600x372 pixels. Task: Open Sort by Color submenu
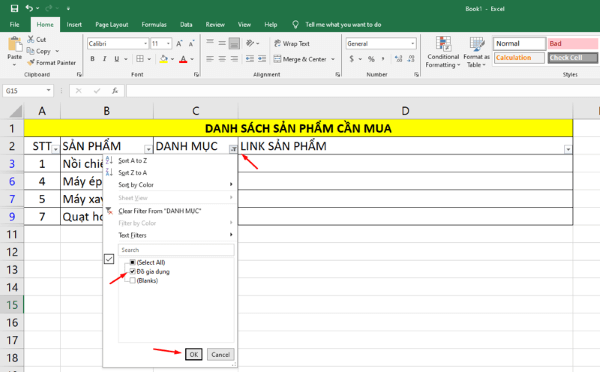pyautogui.click(x=170, y=185)
